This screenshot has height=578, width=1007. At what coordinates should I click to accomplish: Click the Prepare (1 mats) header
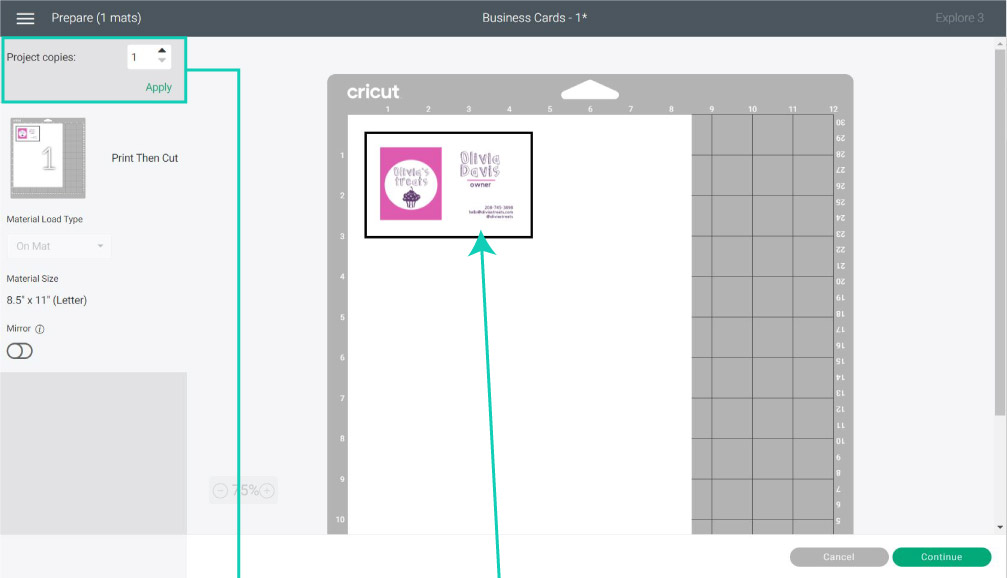point(95,17)
